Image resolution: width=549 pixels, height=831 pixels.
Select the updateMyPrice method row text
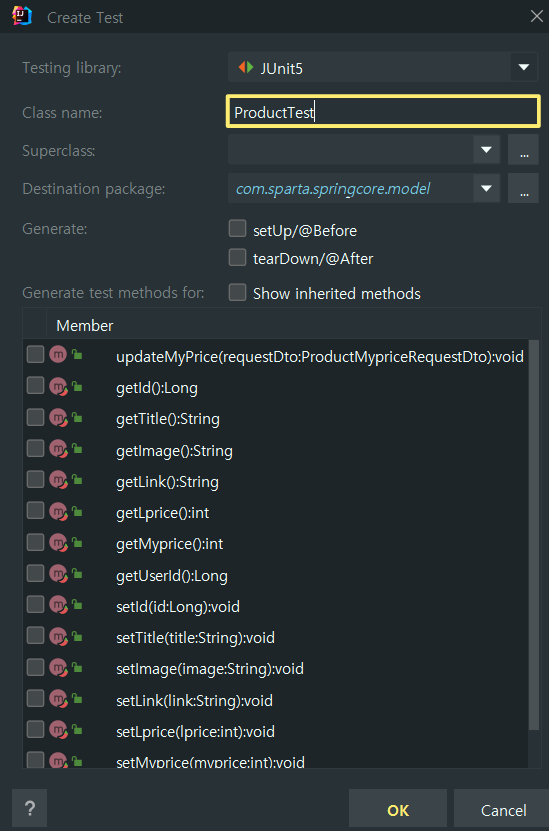(x=320, y=357)
